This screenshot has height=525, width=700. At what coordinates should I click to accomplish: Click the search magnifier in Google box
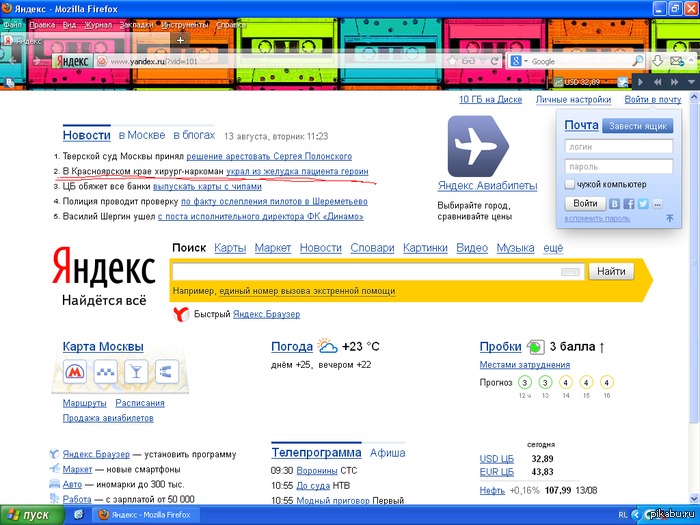click(638, 61)
